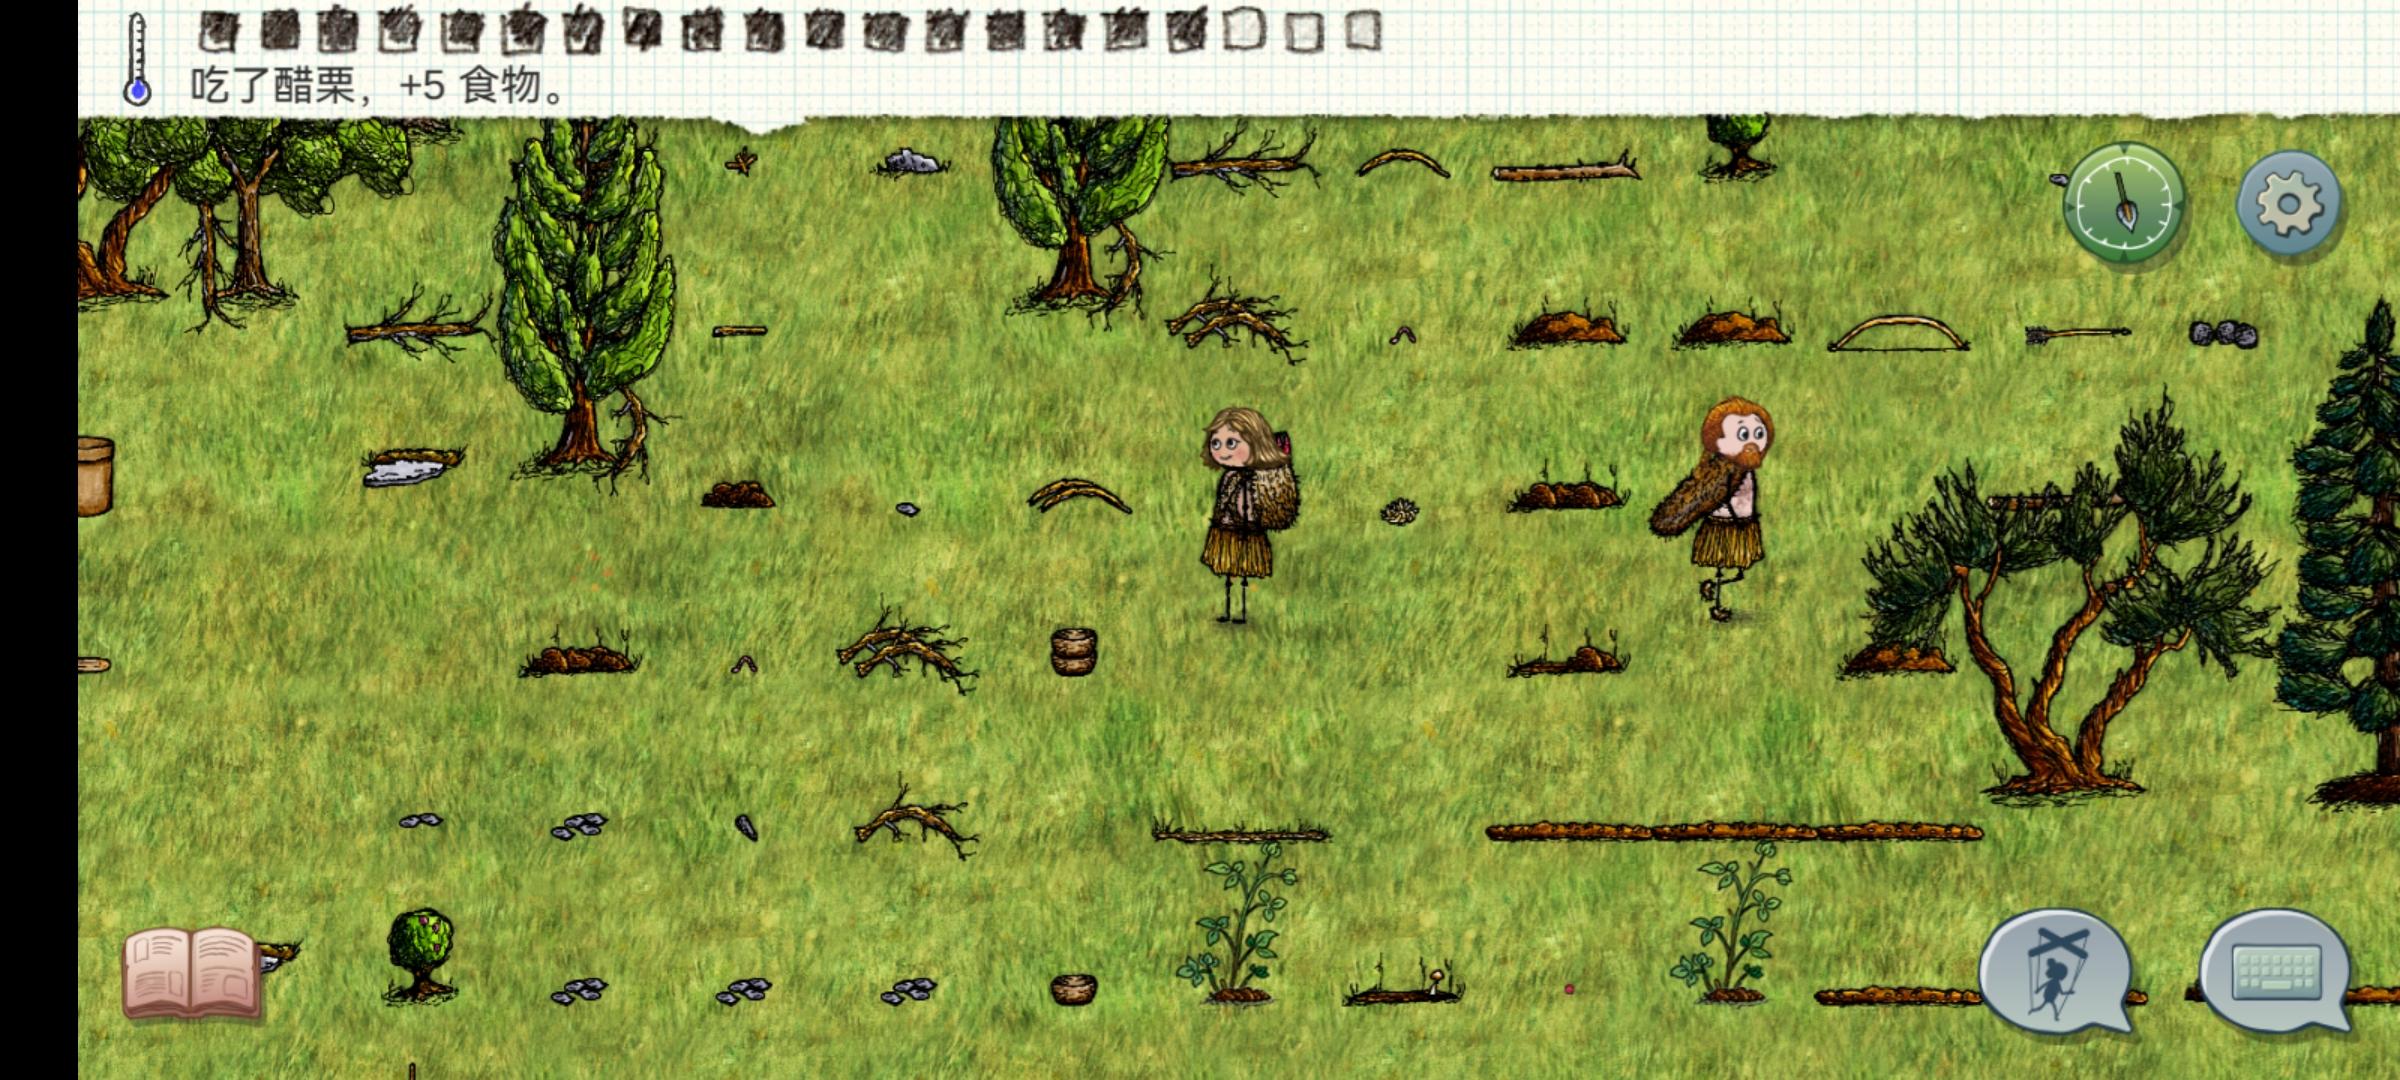
Task: Read the message 吃了醋栗，+5 食物。
Action: tap(378, 86)
